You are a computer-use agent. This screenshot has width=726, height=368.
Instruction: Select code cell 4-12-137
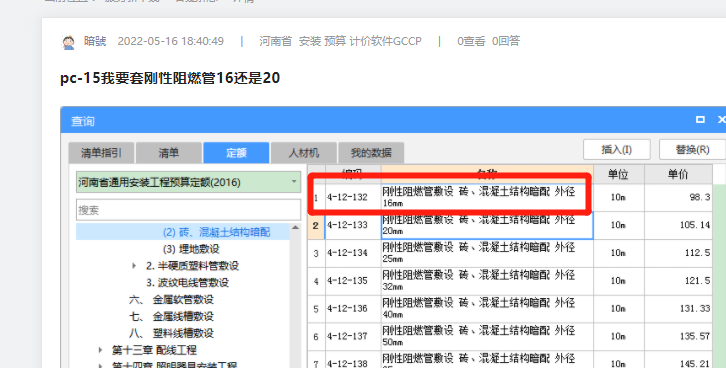click(x=353, y=337)
